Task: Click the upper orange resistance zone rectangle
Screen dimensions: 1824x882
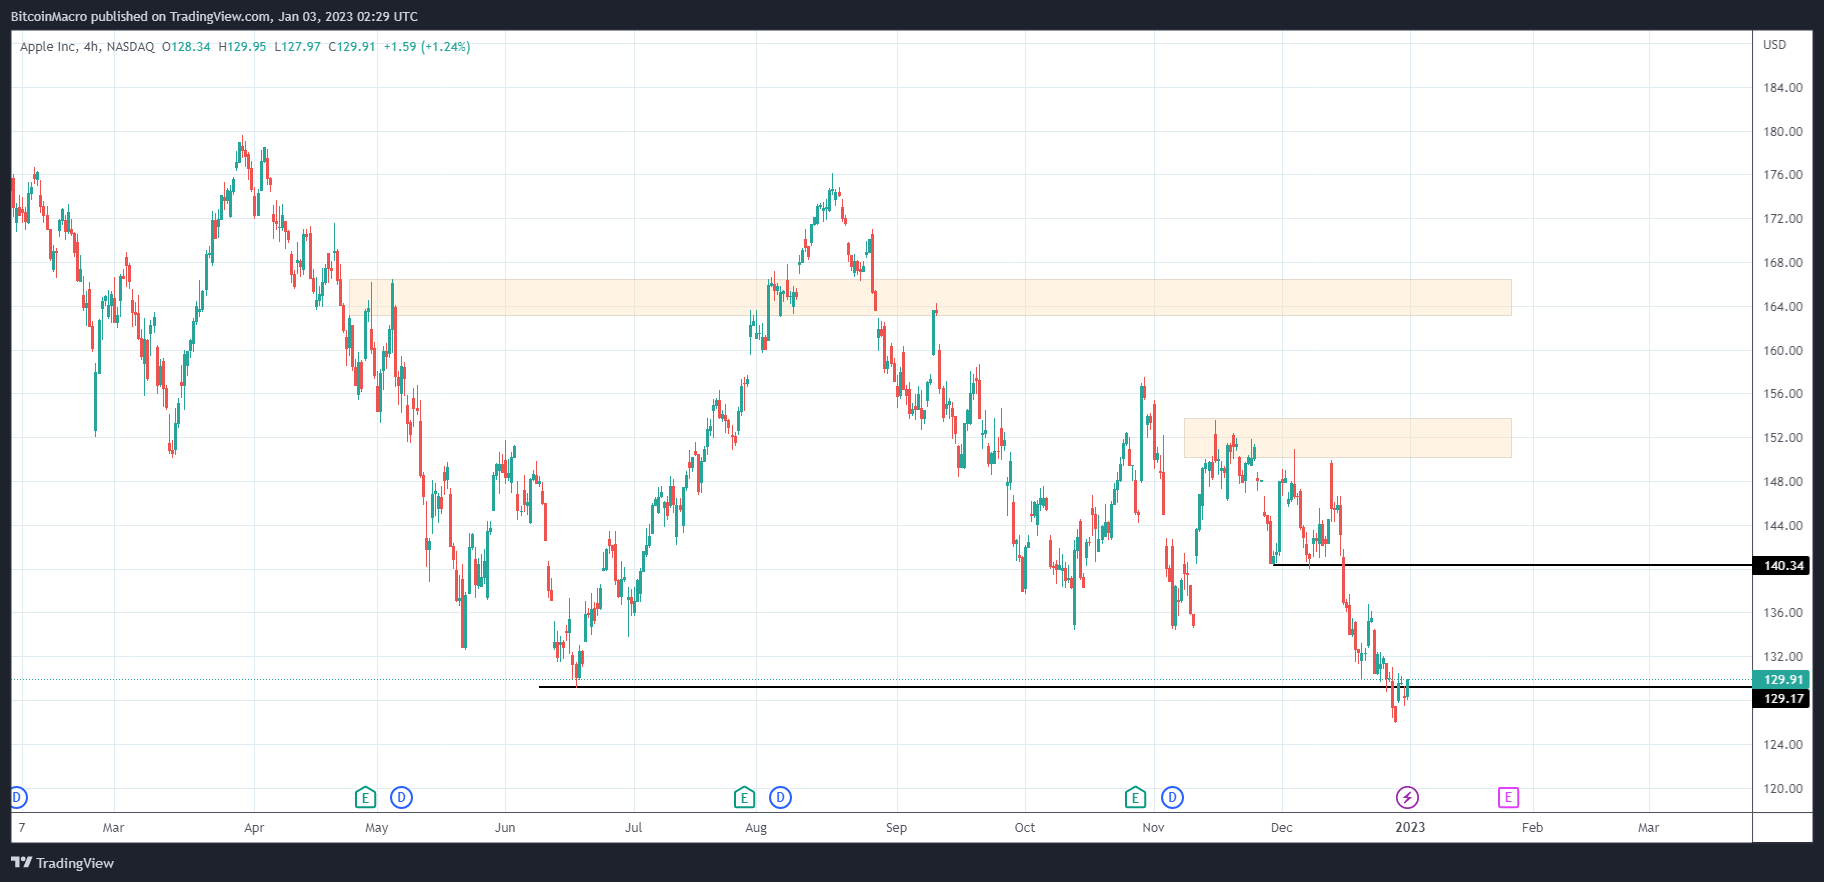Action: (x=930, y=297)
